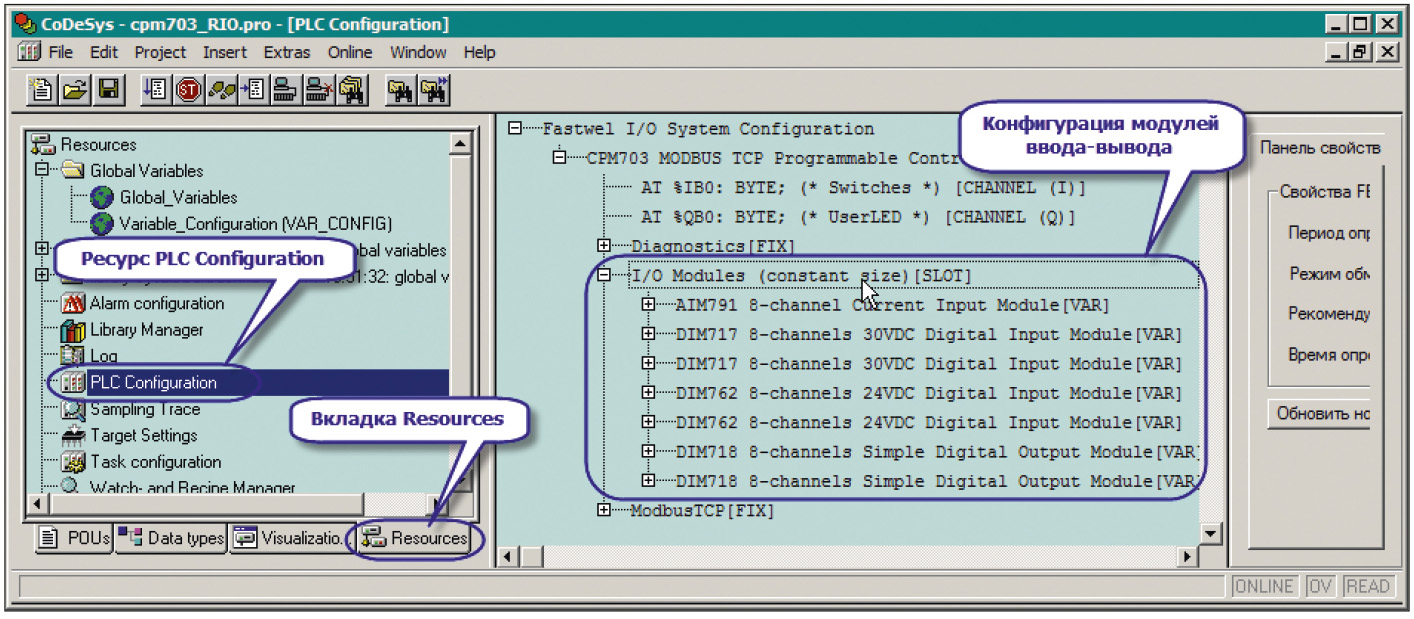Click the PLC Configuration icon
1414x619 pixels.
[73, 382]
